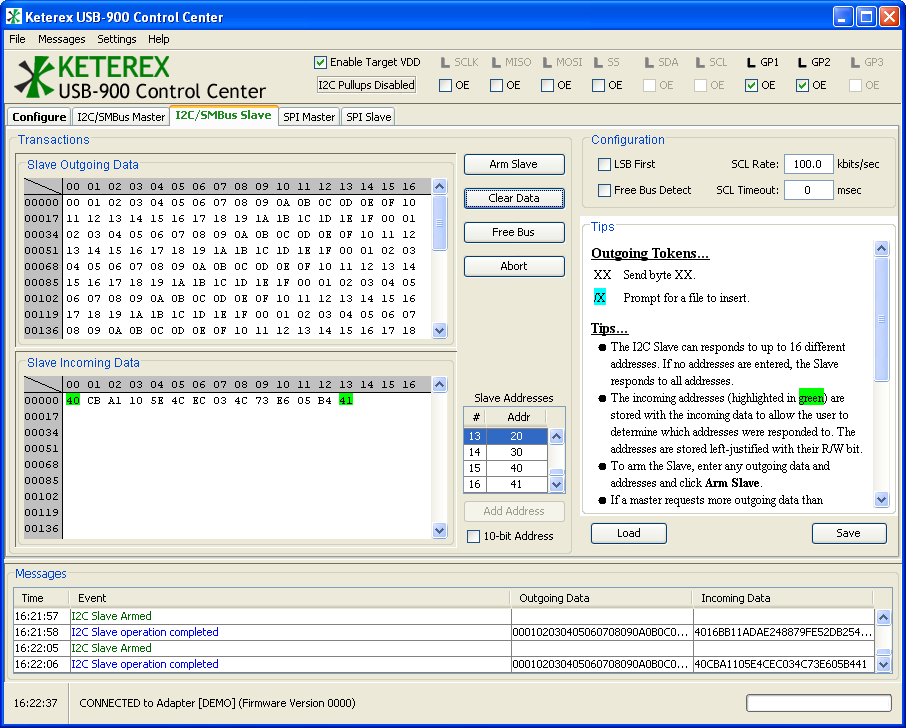Click the SCL Rate input field
The width and height of the screenshot is (906, 728).
pyautogui.click(x=808, y=164)
